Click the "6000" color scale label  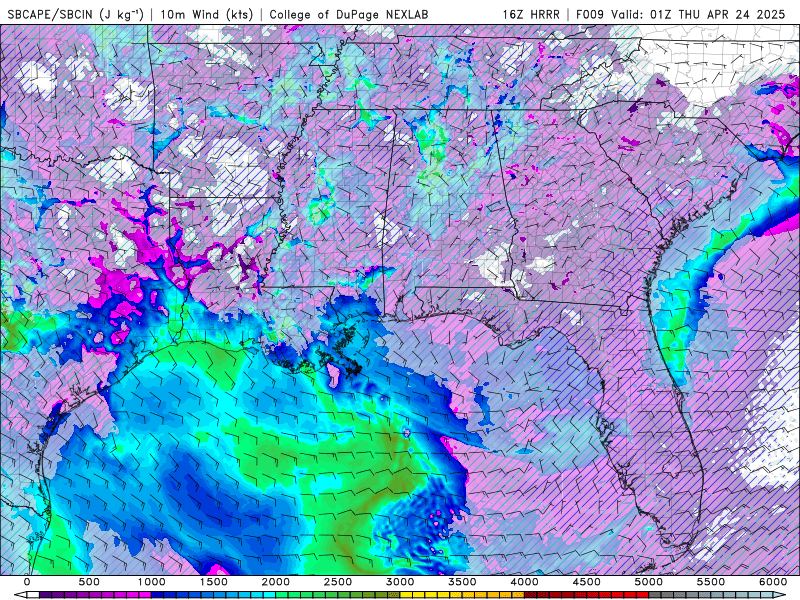(x=773, y=582)
